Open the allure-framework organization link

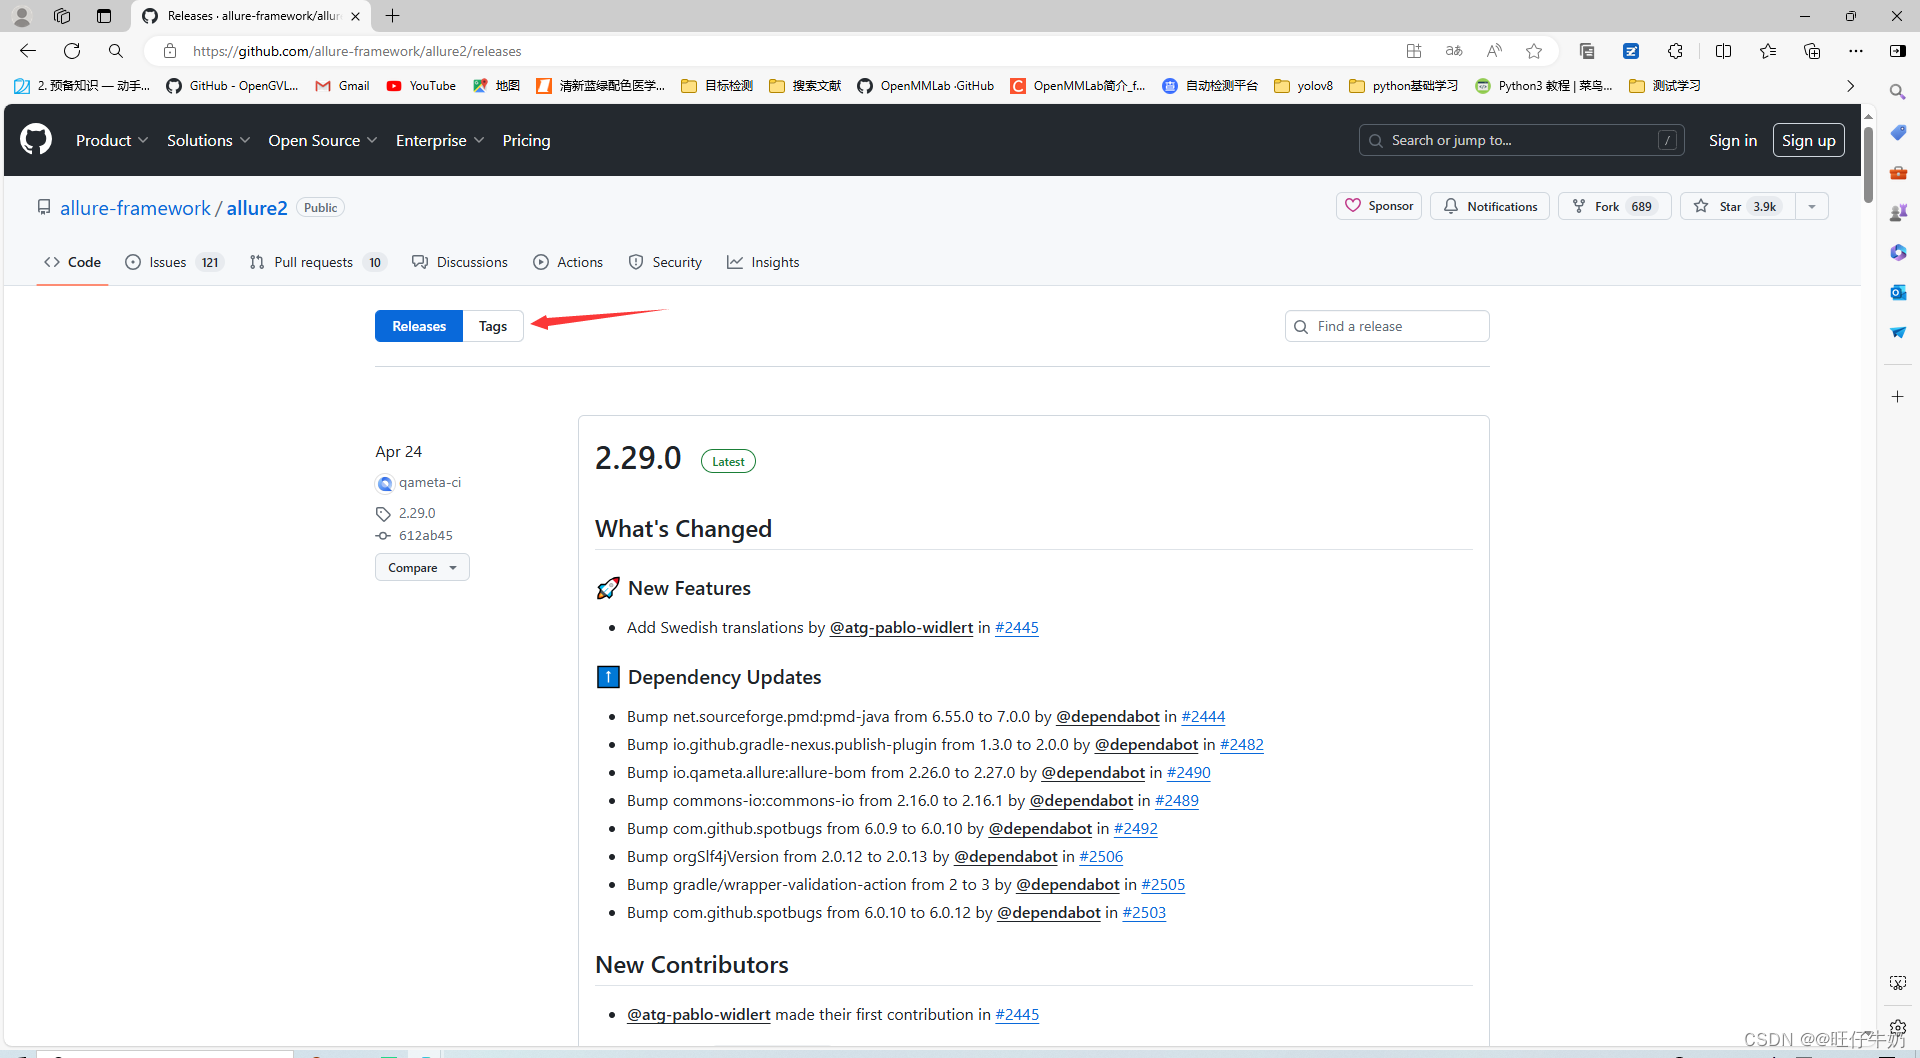click(x=135, y=208)
